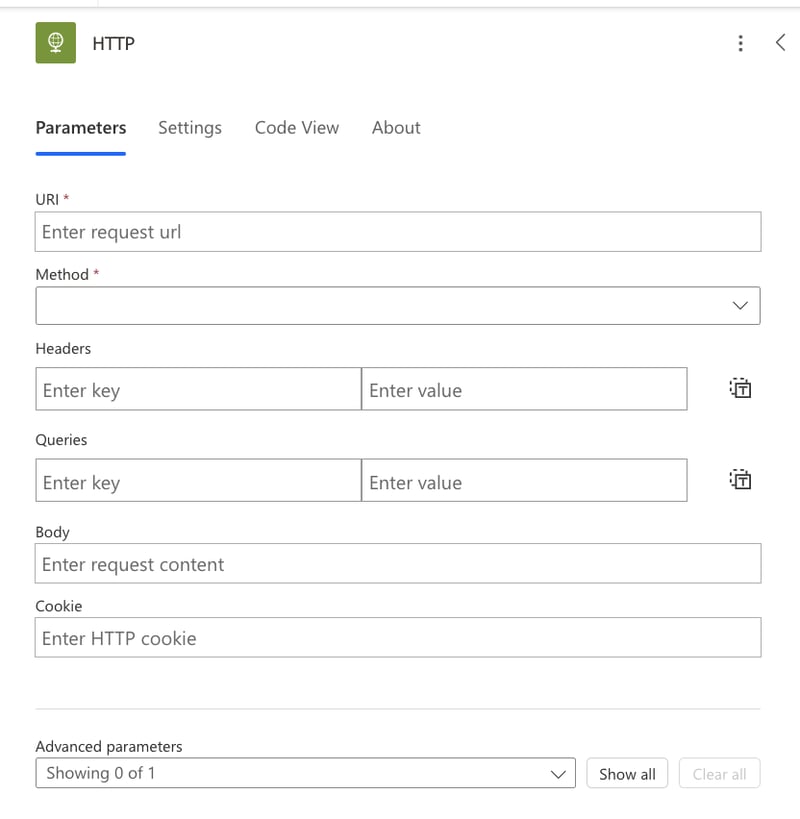
Task: Switch Queries to text mode
Action: click(x=740, y=480)
